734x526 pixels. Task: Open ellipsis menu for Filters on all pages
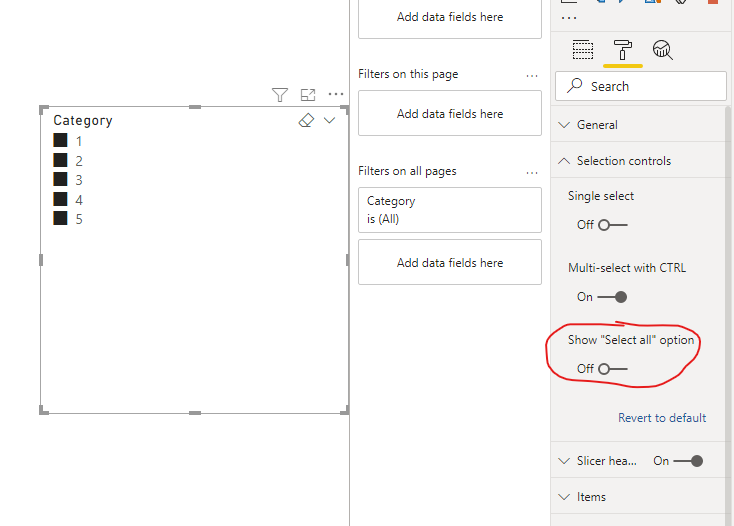[532, 173]
